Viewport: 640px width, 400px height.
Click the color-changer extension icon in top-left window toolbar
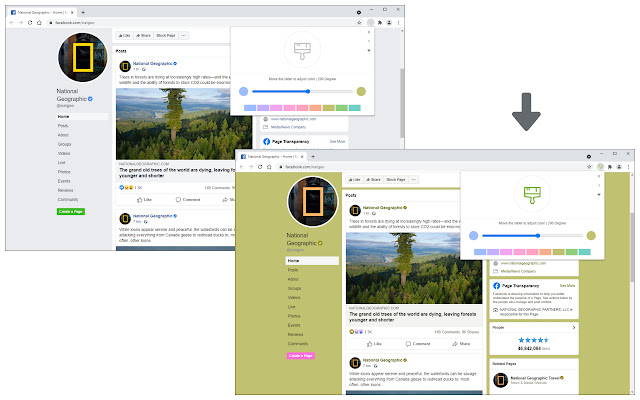tap(370, 22)
